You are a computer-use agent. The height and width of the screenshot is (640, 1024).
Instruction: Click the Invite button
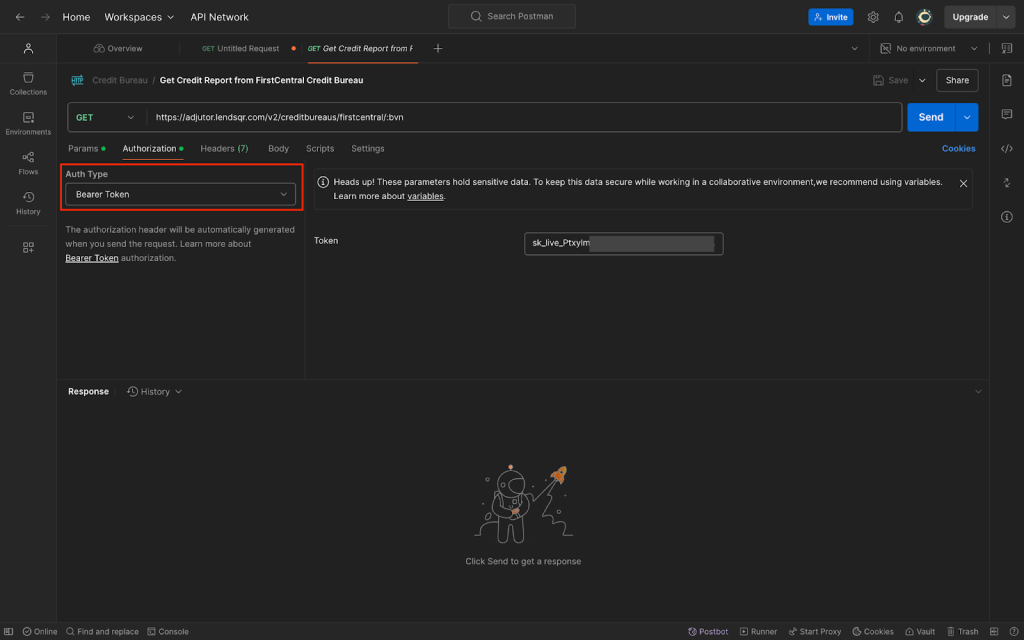tap(831, 17)
